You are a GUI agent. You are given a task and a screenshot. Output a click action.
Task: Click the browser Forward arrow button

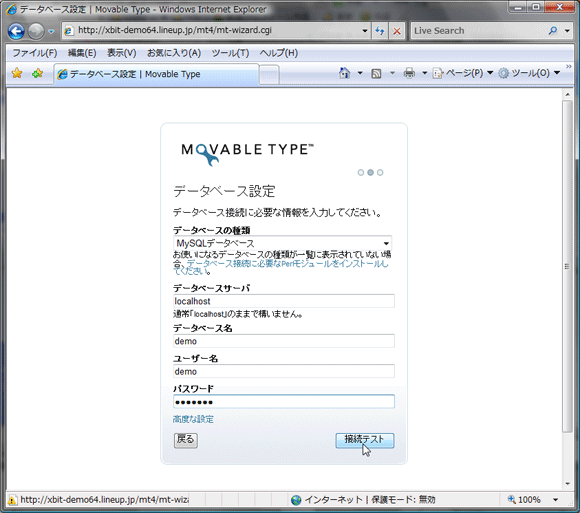[x=36, y=31]
